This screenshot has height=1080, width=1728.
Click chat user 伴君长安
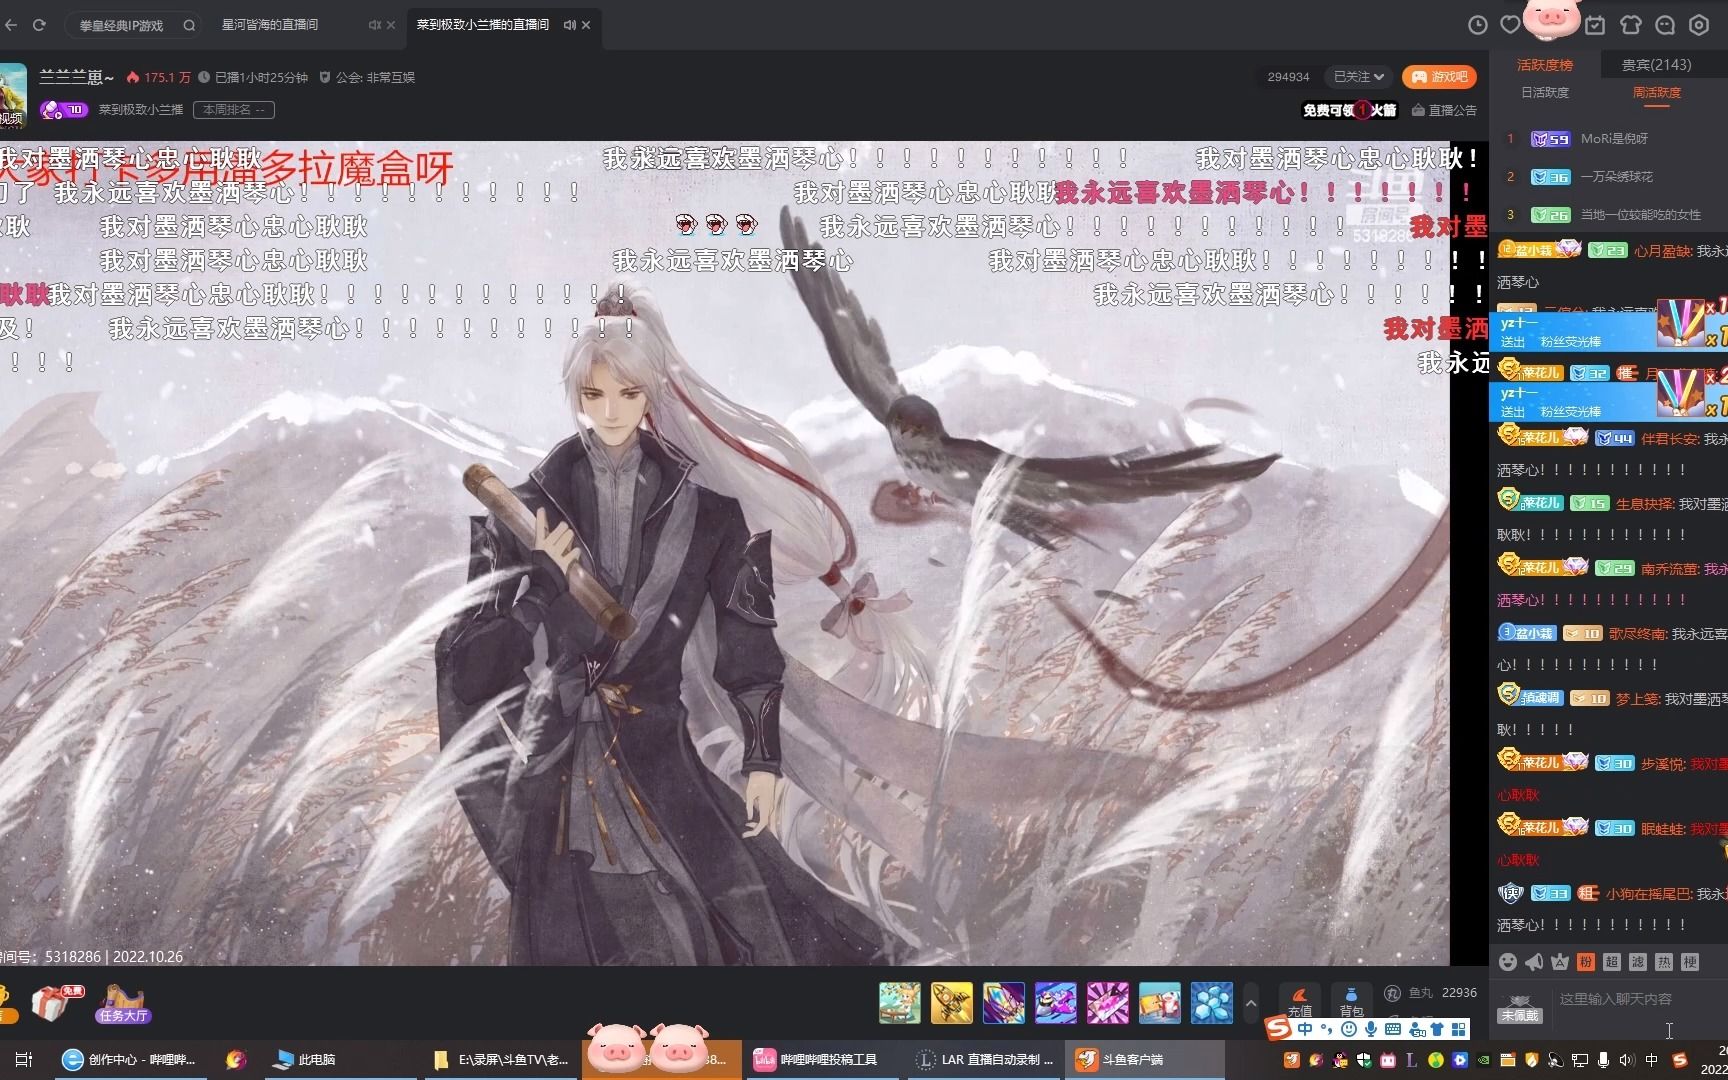(1670, 438)
